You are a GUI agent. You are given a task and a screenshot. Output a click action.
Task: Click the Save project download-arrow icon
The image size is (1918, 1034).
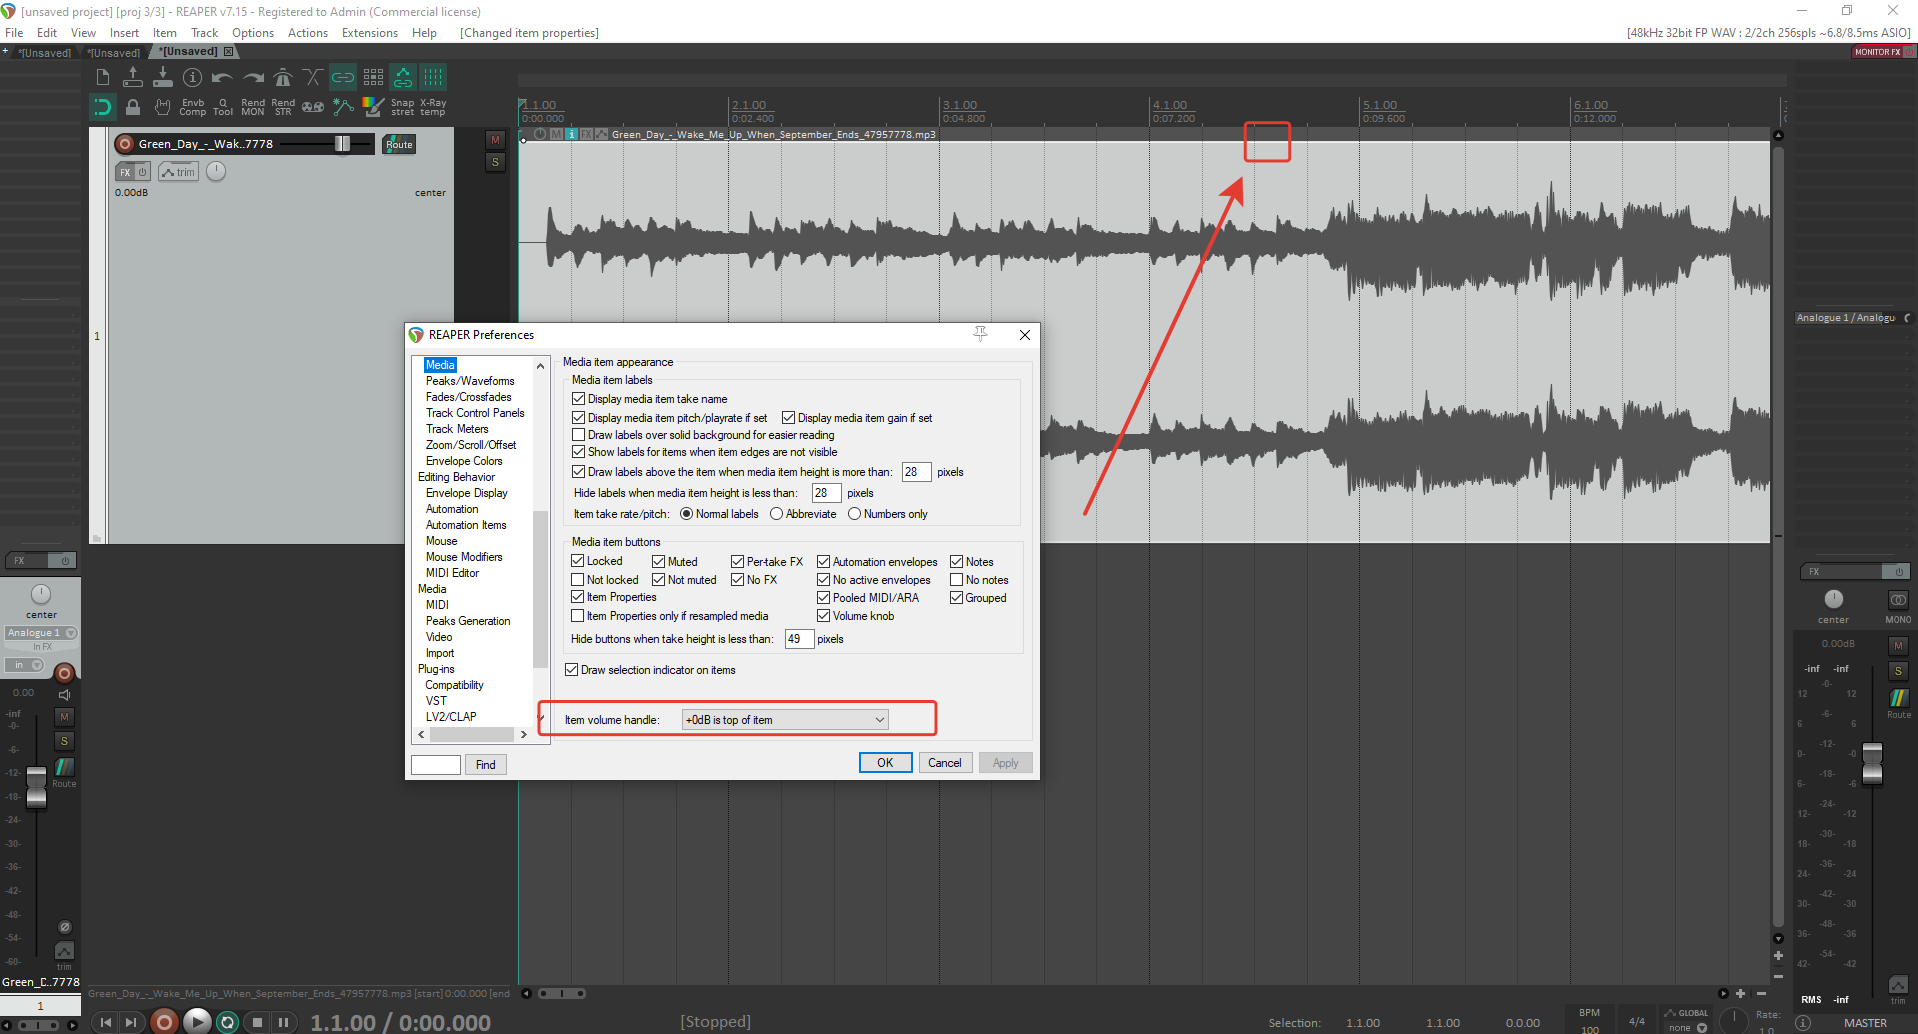163,77
